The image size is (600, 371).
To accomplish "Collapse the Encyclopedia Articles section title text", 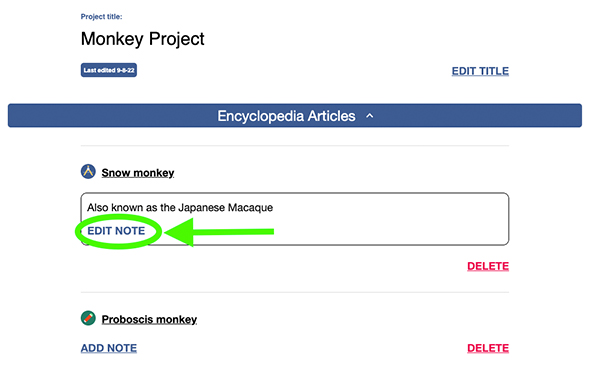I will tap(286, 116).
